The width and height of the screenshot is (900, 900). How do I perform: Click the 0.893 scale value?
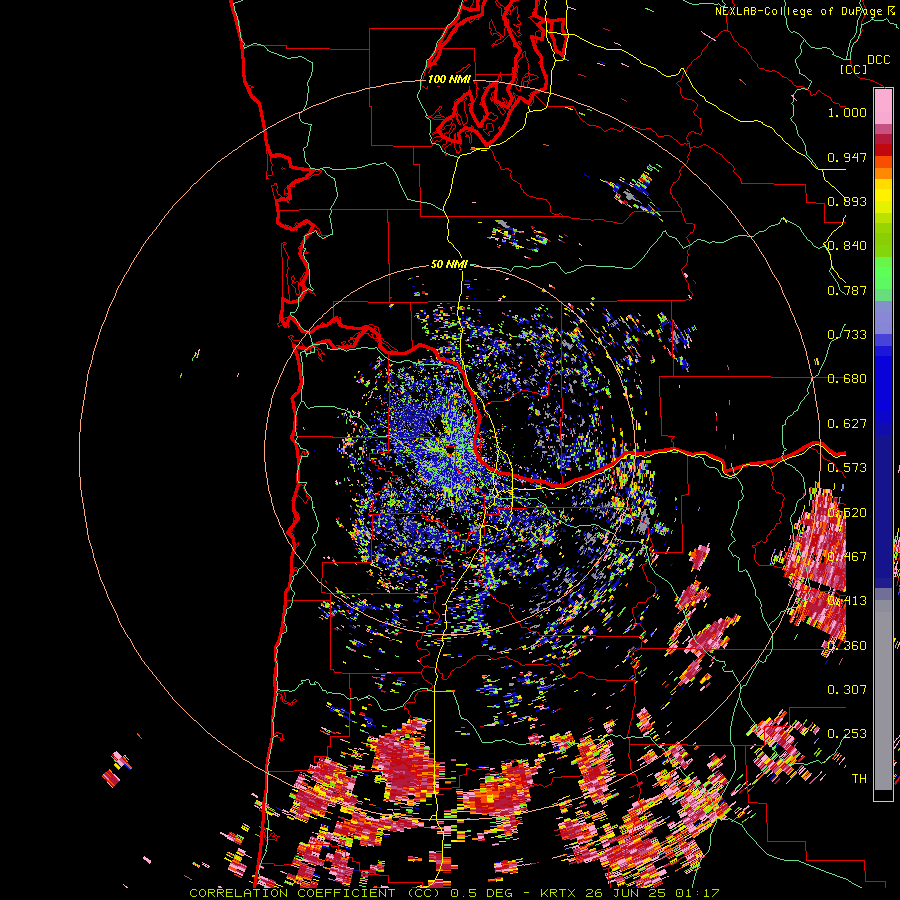pos(847,201)
